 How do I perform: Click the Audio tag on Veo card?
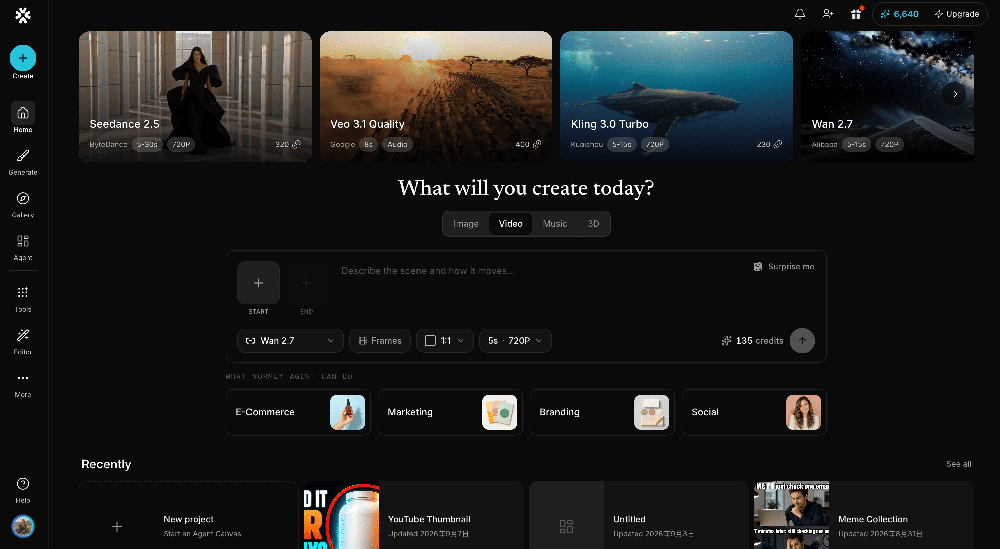pos(397,145)
